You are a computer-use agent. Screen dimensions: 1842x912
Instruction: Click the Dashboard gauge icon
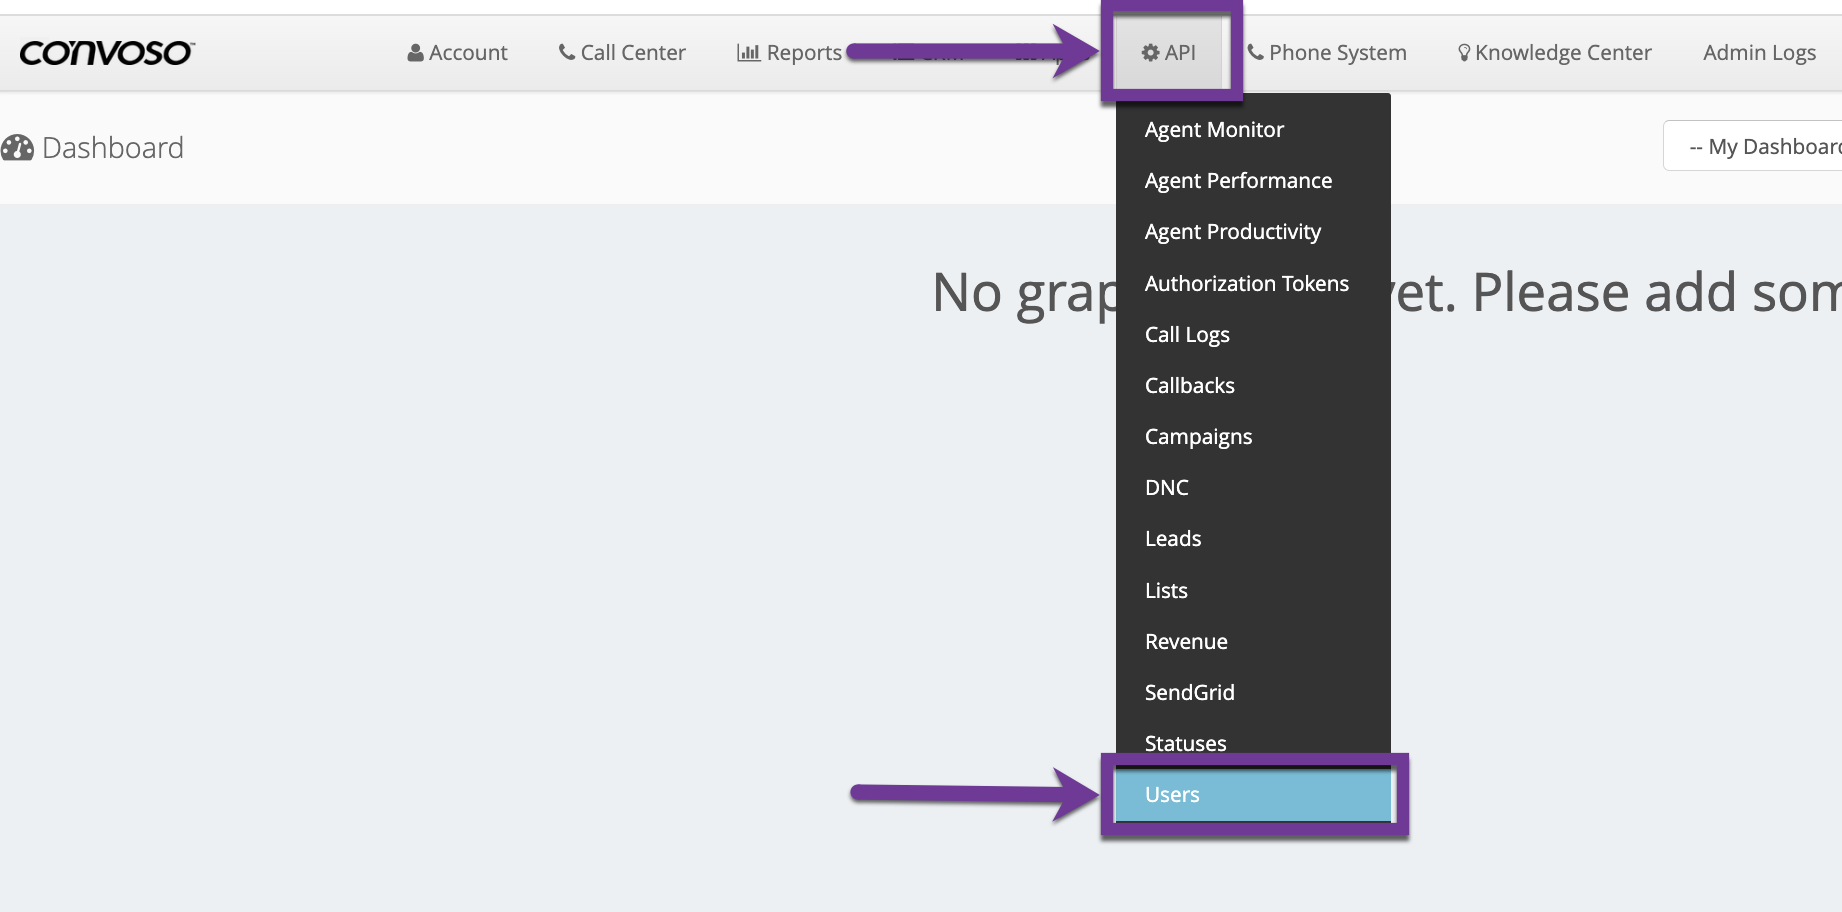(18, 148)
